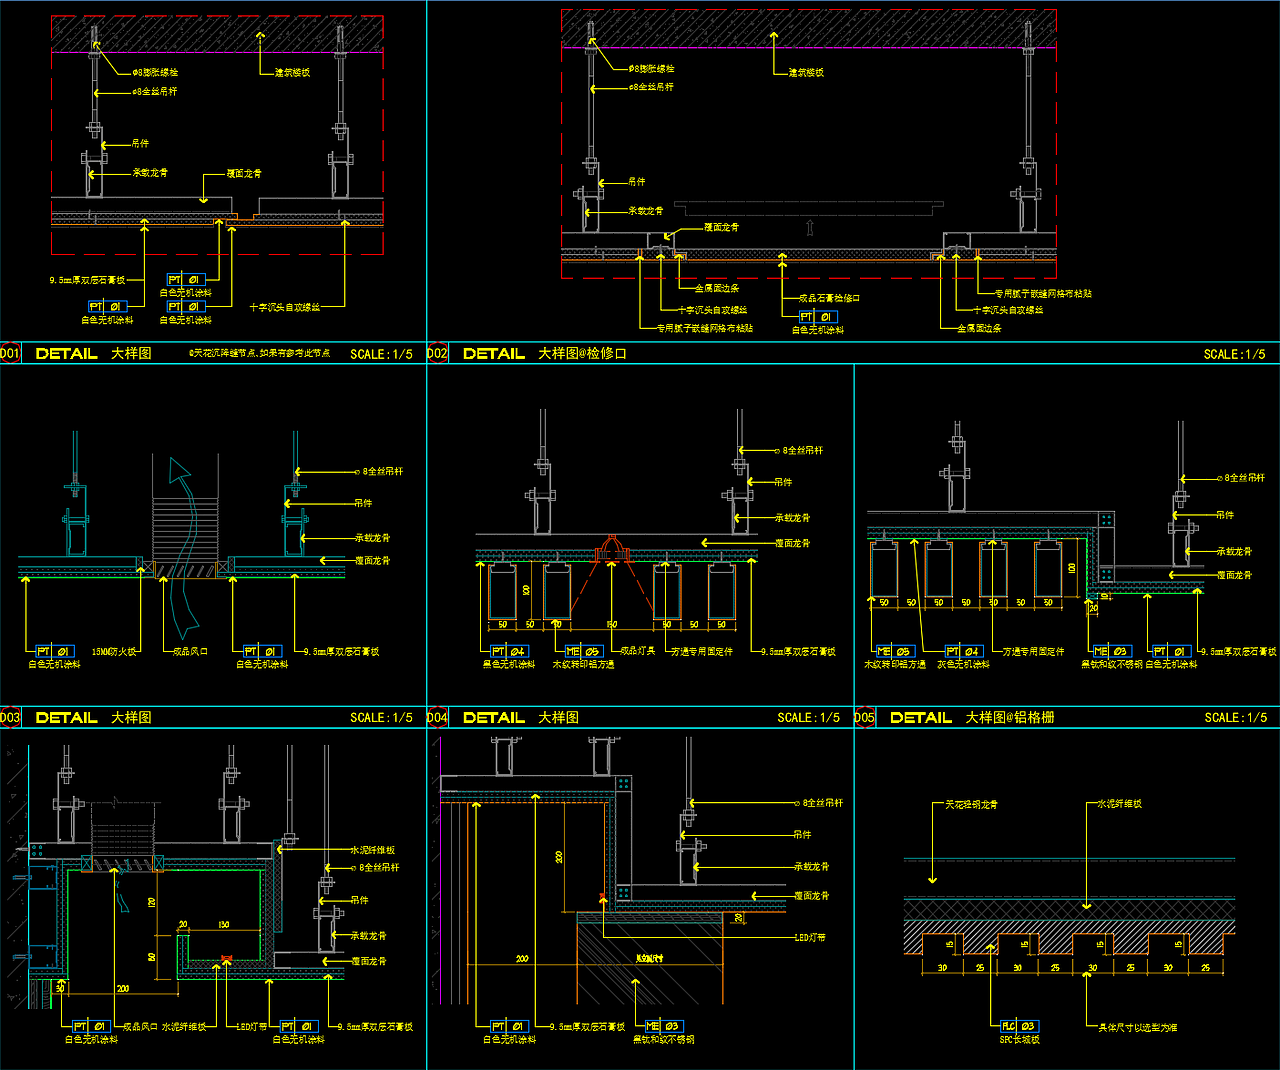Click the D05 hexagon detail tag

[x=864, y=717]
